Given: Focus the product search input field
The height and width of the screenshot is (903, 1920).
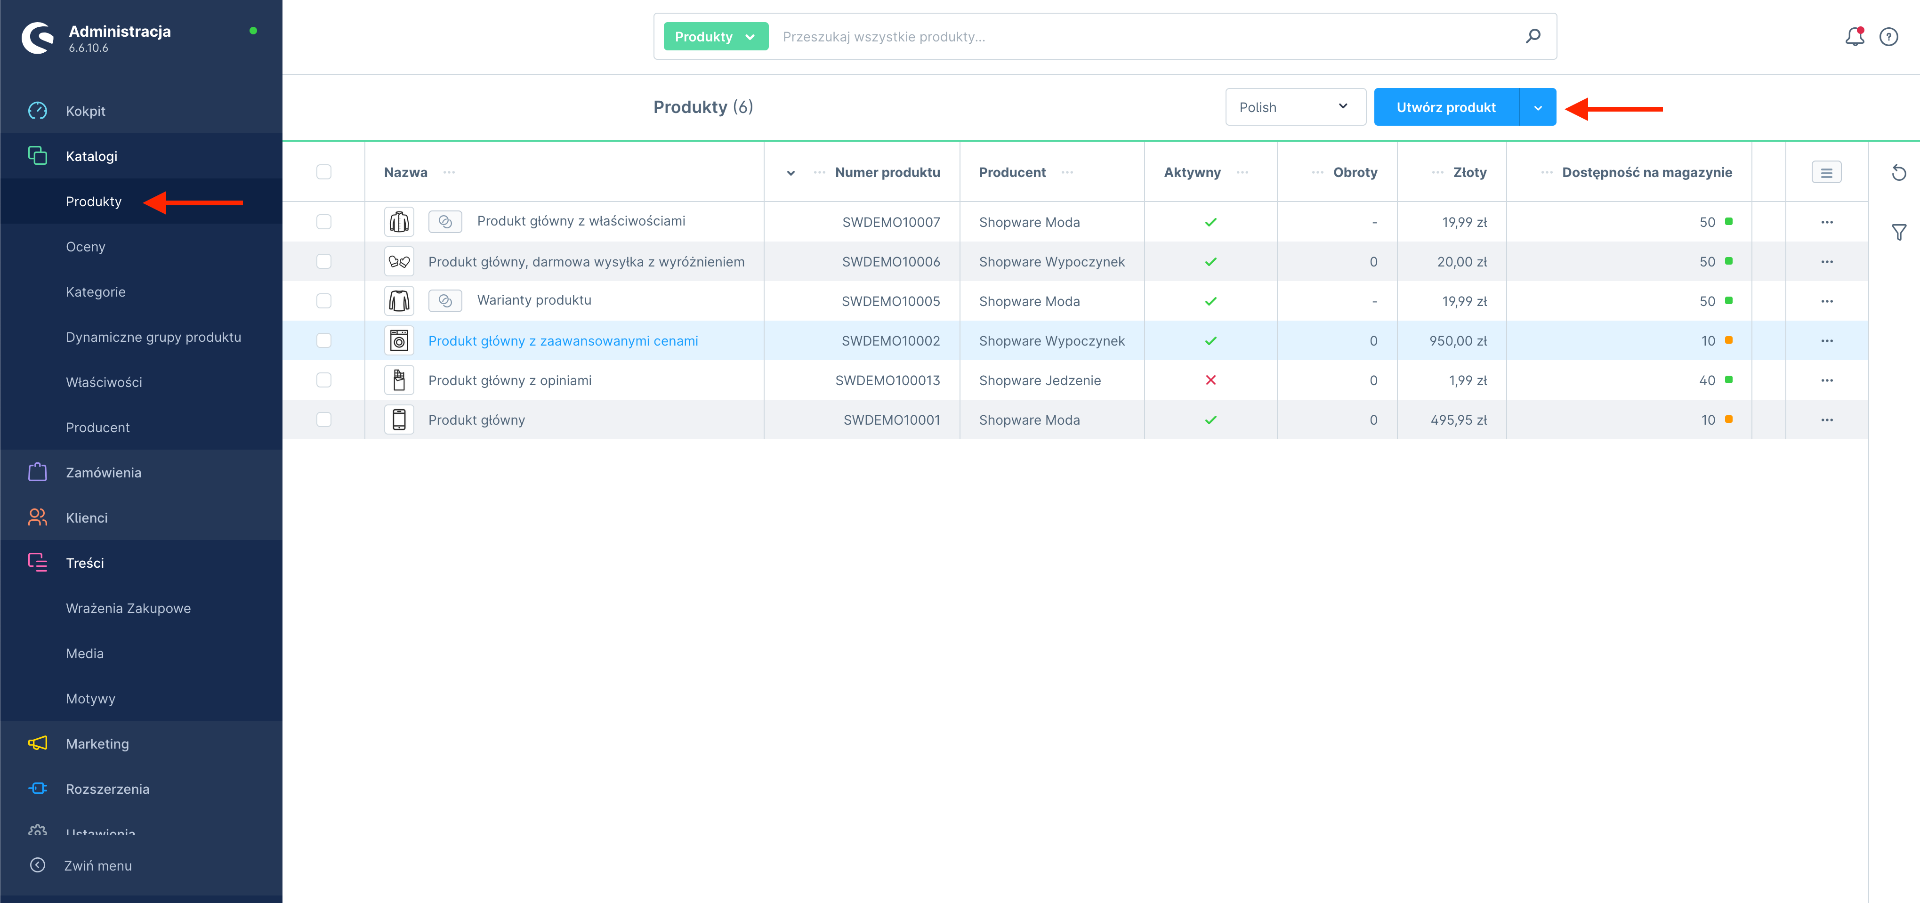Looking at the screenshot, I should pos(1140,37).
